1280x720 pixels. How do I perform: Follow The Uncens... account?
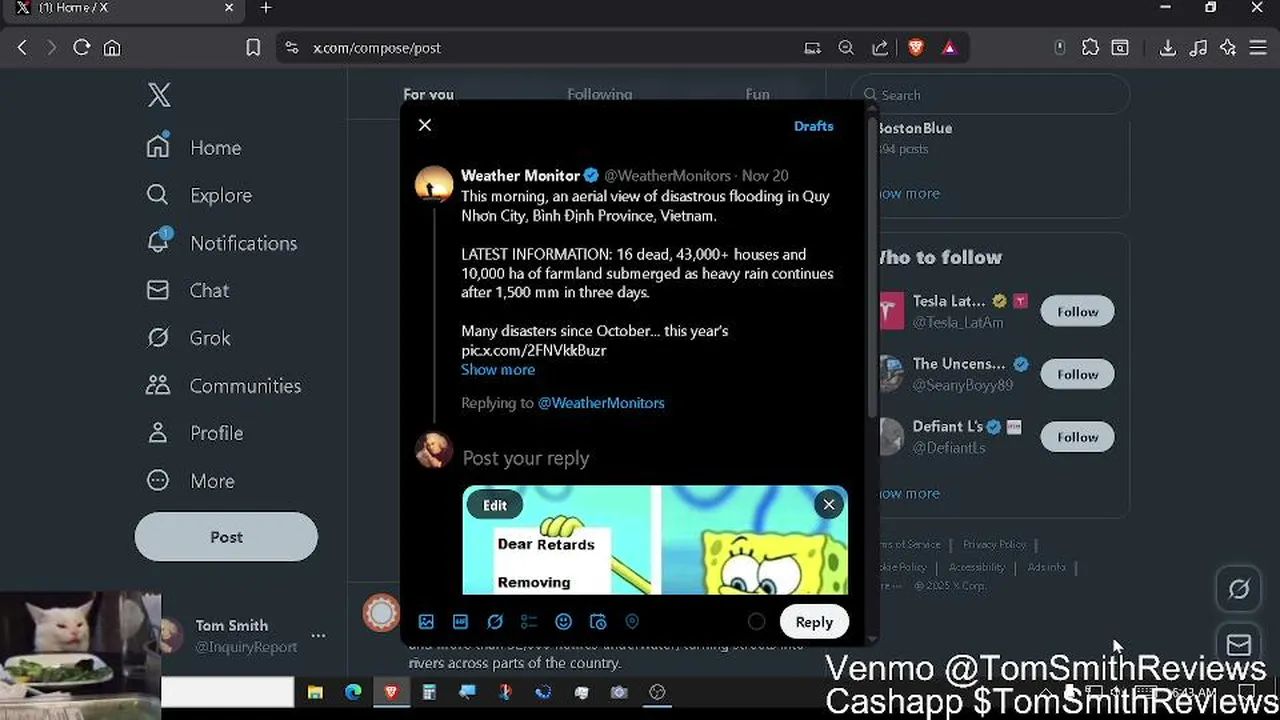point(1077,374)
